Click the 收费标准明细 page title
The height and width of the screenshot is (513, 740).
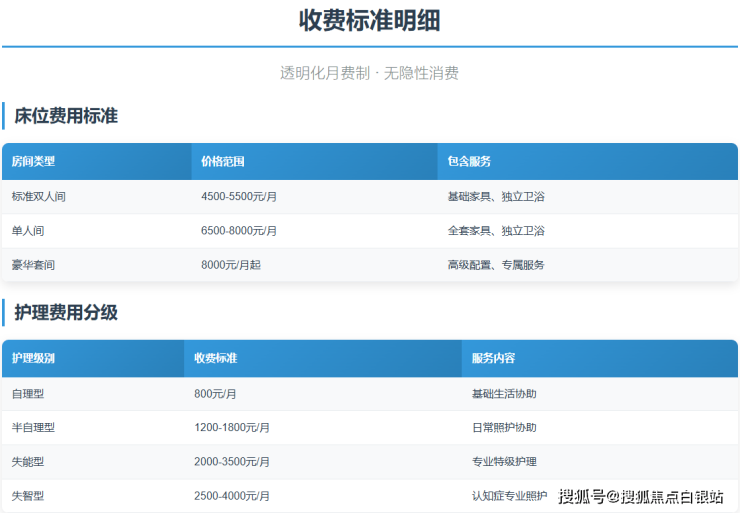pos(369,20)
